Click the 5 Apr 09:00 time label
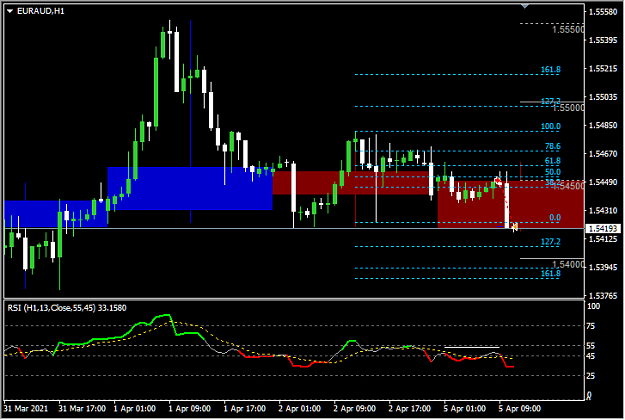The width and height of the screenshot is (625, 420). (520, 409)
